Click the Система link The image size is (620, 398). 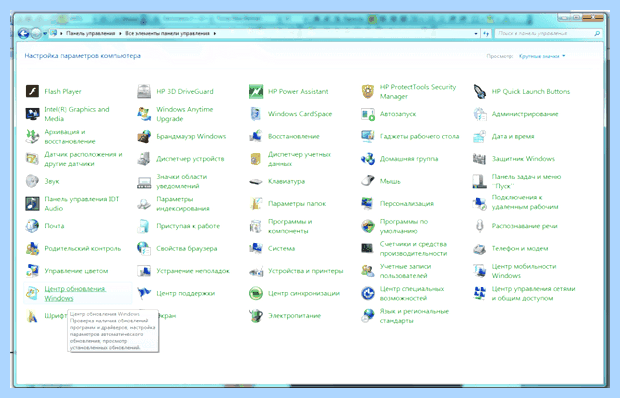point(282,249)
